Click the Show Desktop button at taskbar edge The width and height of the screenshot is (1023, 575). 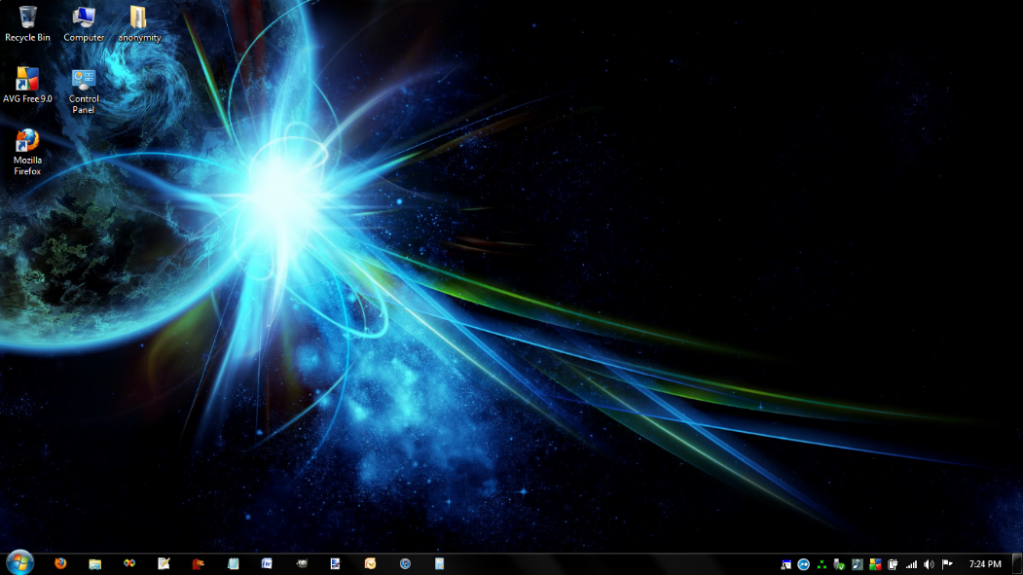click(x=1018, y=564)
